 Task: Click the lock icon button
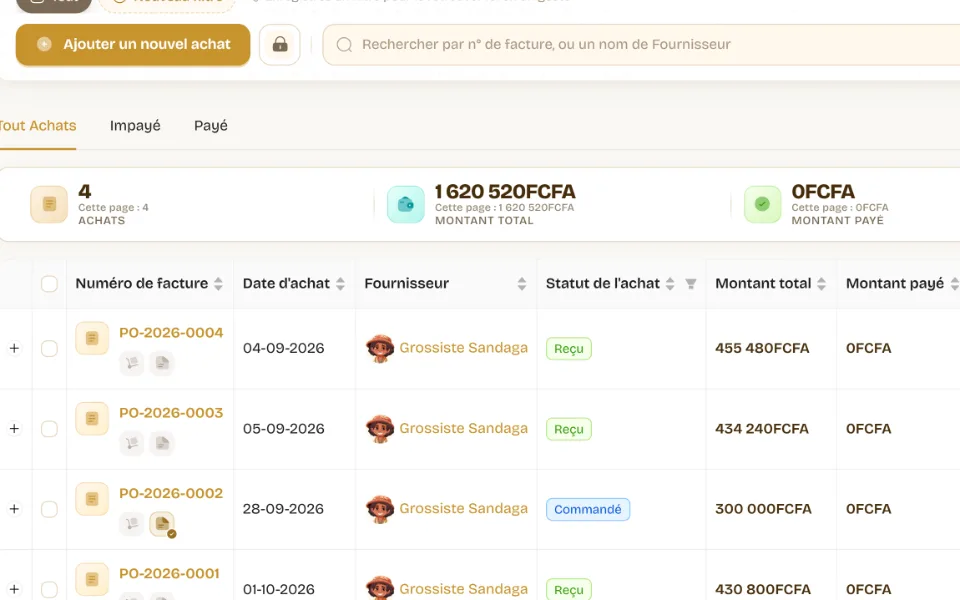pos(280,45)
